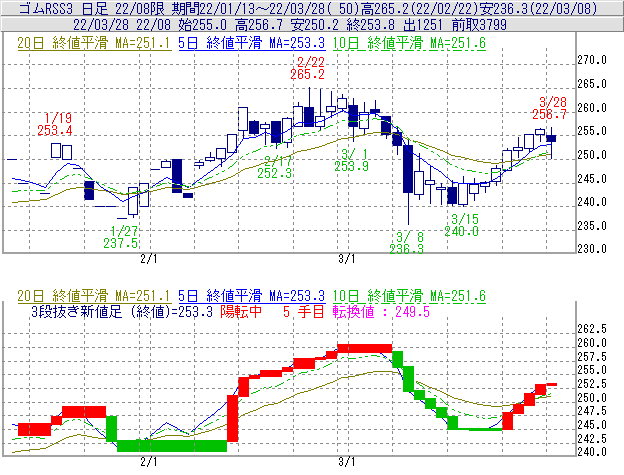The width and height of the screenshot is (624, 475).
Task: Click the 270.0 price axis label
Action: pyautogui.click(x=592, y=60)
